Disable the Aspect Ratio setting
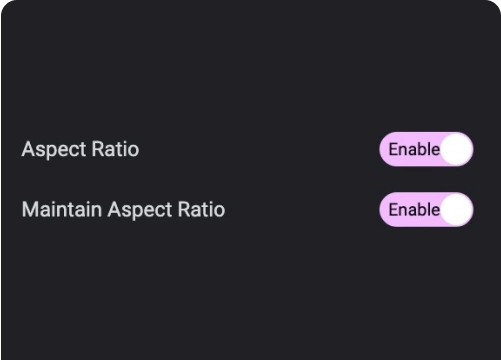Screen dimensions: 501x360 (426, 149)
